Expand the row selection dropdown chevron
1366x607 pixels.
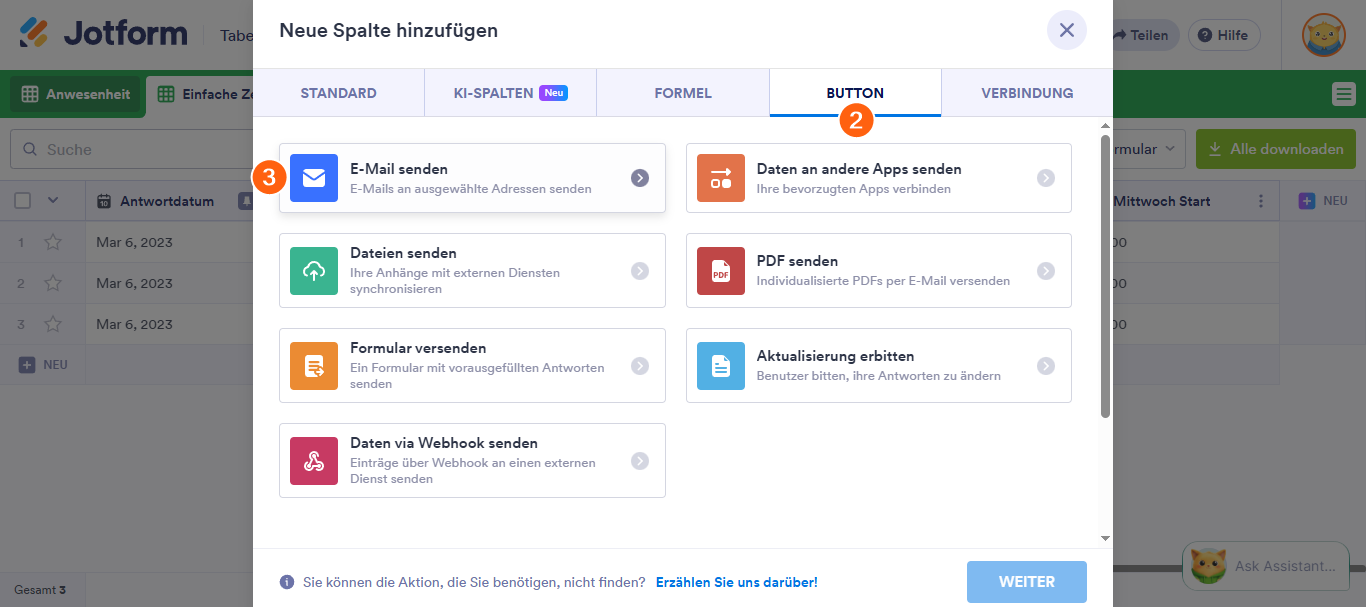[53, 201]
